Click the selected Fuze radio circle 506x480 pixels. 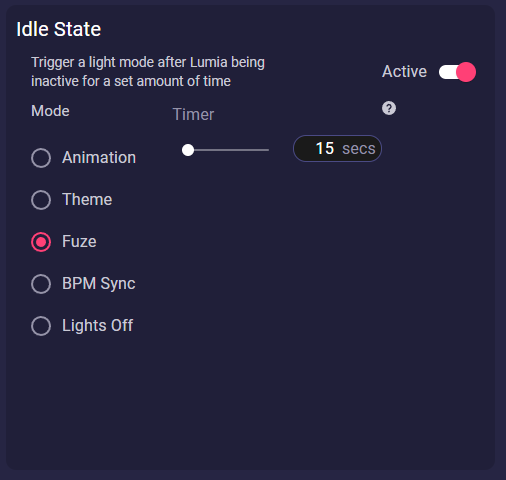point(41,242)
